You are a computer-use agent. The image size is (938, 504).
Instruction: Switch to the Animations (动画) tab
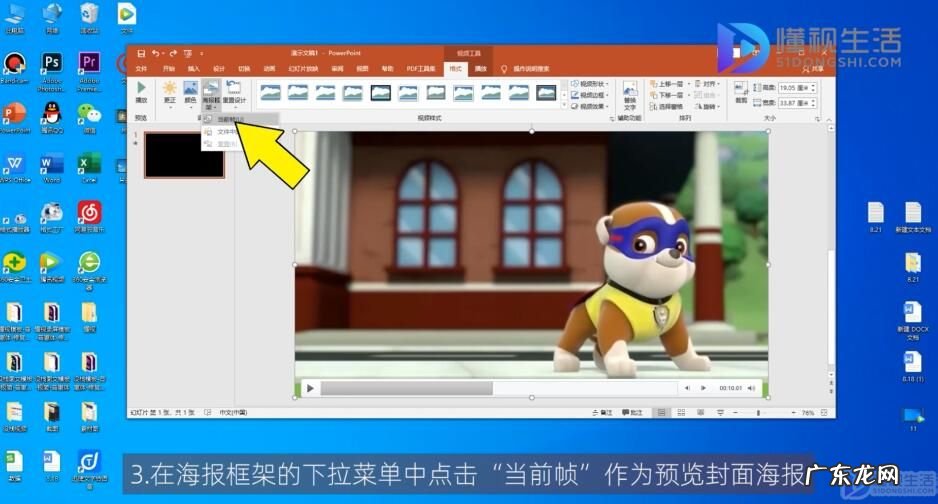coord(269,69)
